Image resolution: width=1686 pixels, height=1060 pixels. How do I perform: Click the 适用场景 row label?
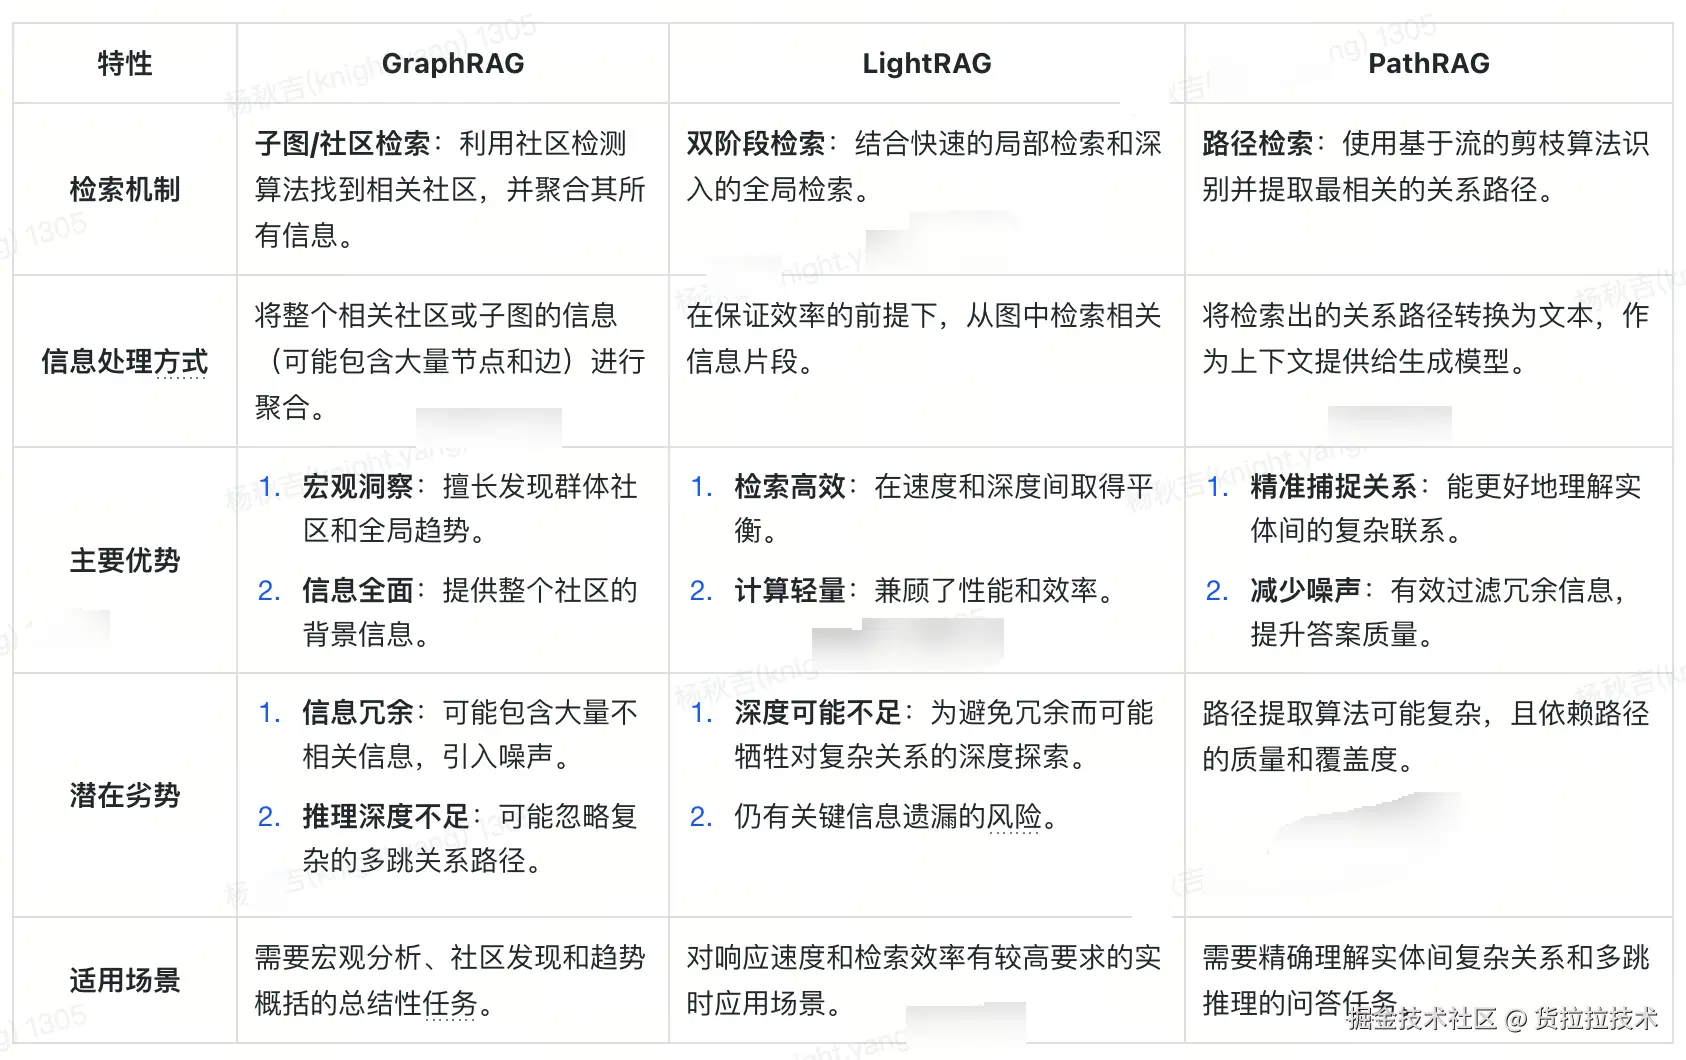pyautogui.click(x=125, y=980)
